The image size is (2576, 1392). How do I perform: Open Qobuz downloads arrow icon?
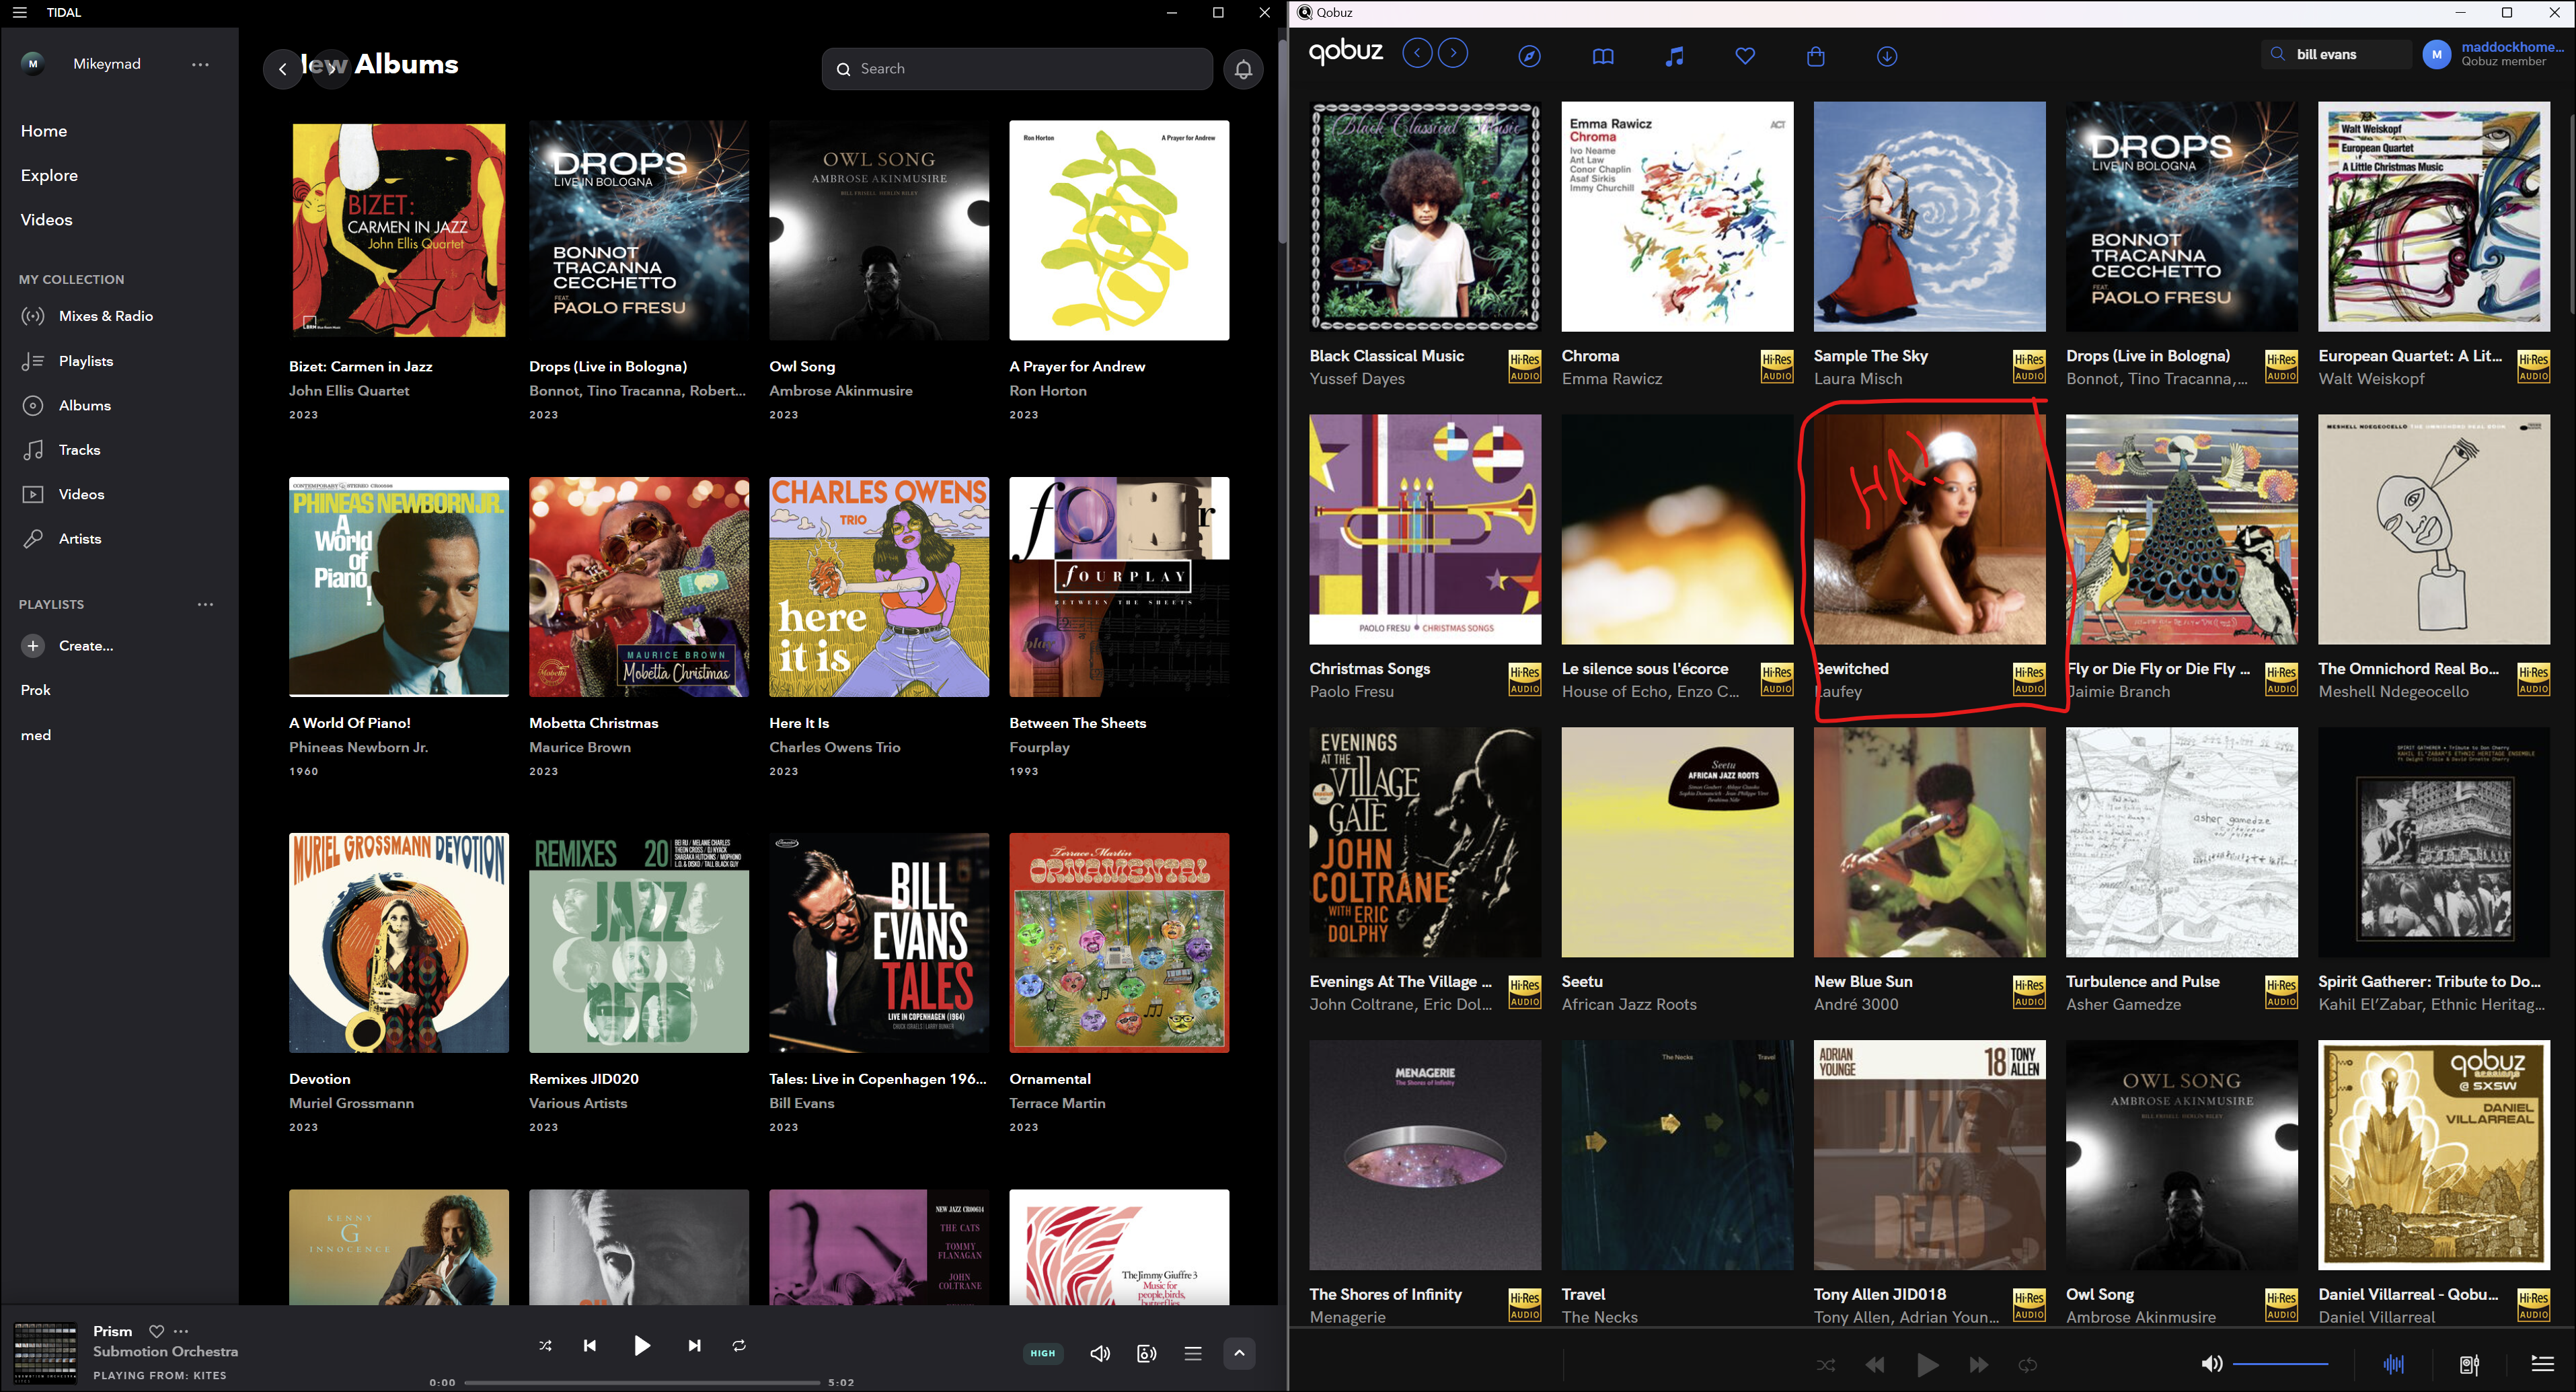[x=1887, y=56]
